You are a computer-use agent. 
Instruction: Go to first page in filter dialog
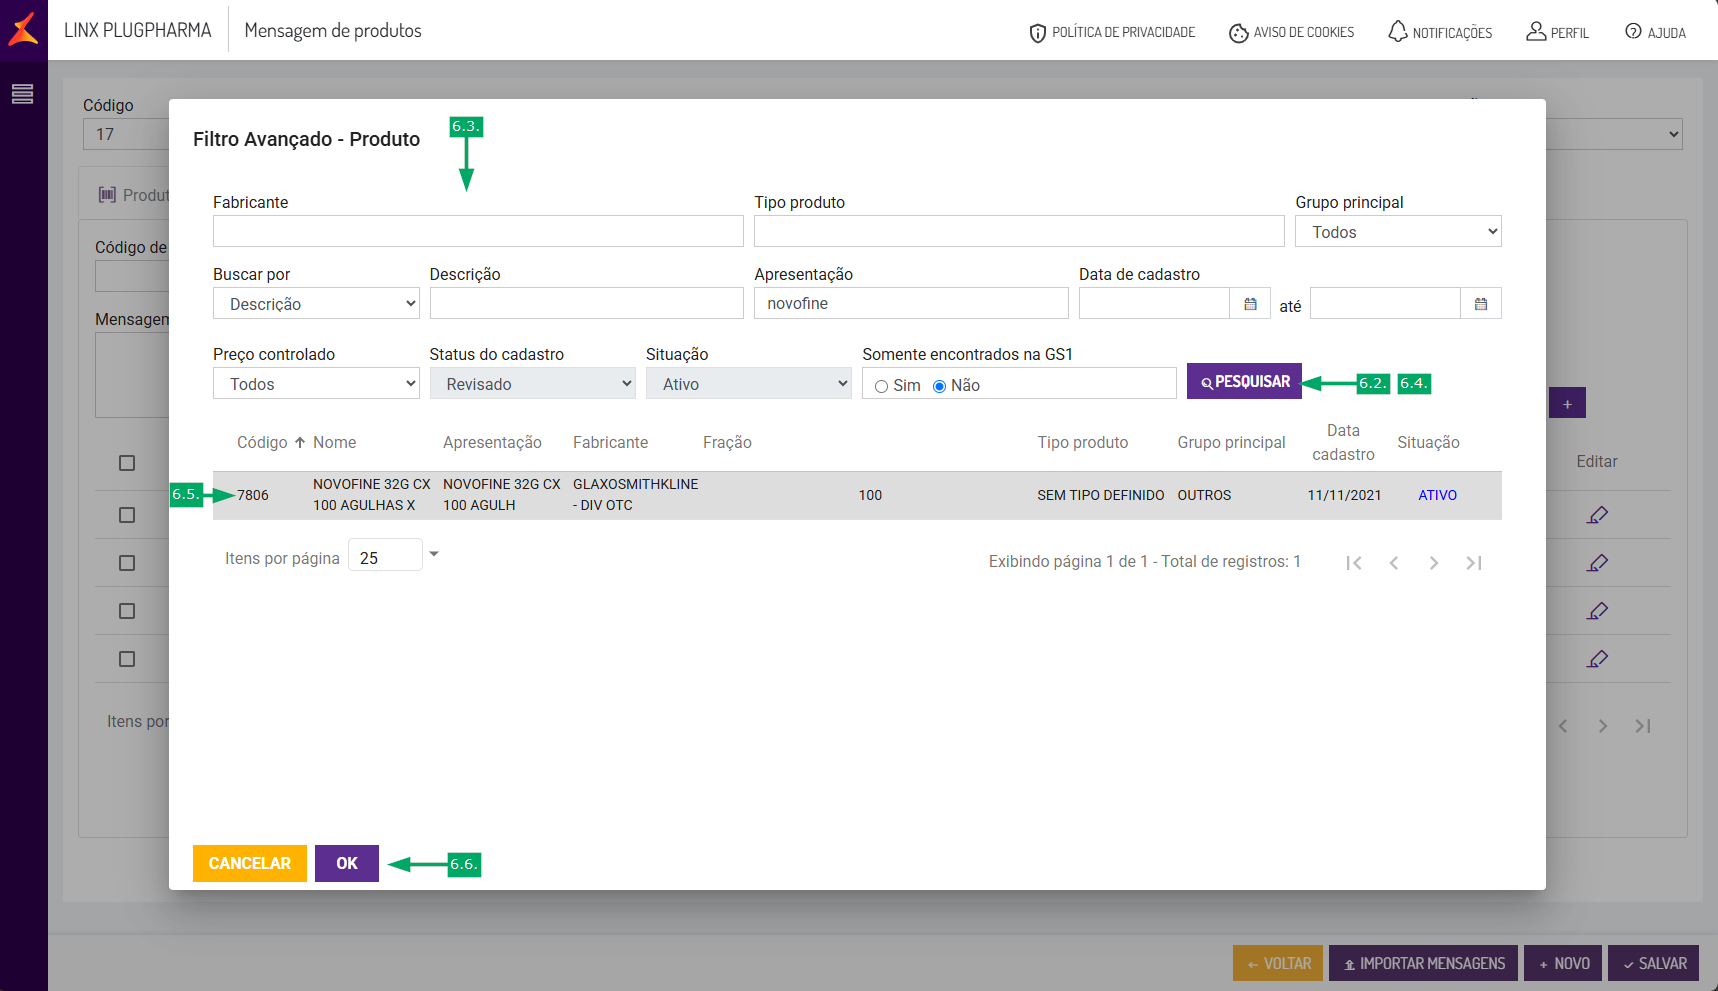(x=1354, y=563)
